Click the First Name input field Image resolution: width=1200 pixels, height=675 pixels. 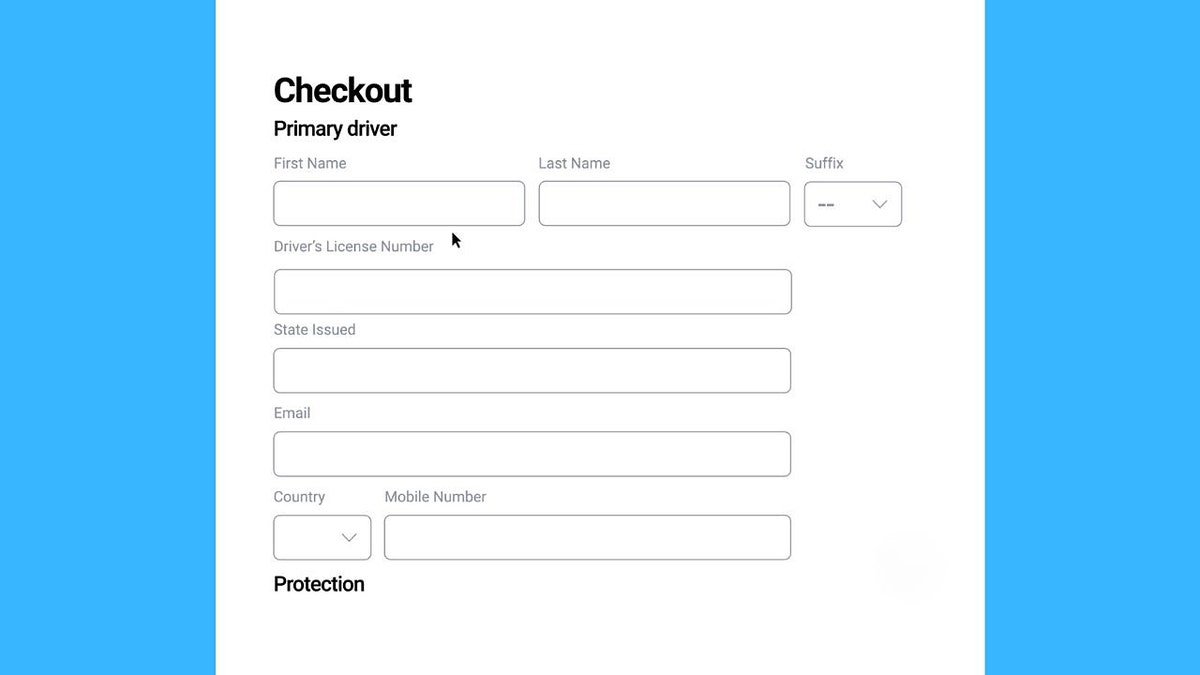398,203
